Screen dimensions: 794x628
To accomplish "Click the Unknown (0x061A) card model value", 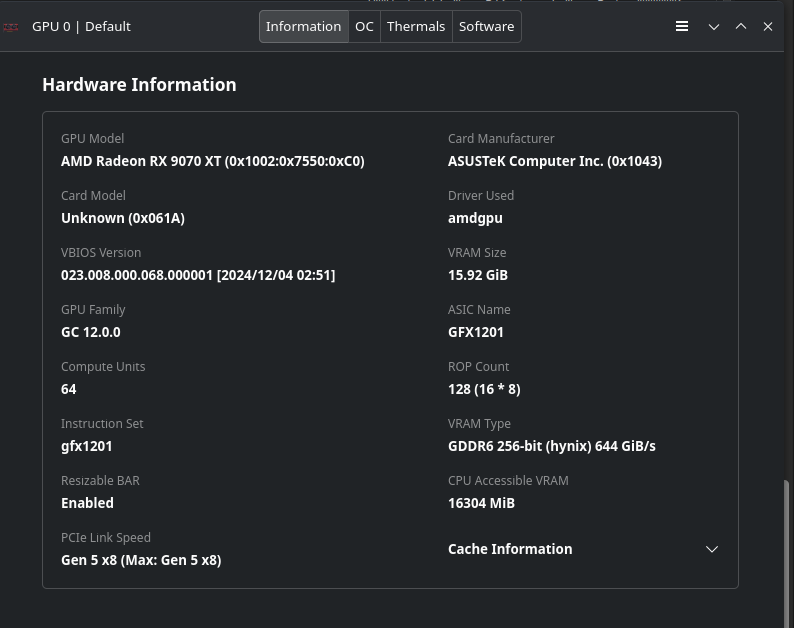I will pyautogui.click(x=123, y=218).
